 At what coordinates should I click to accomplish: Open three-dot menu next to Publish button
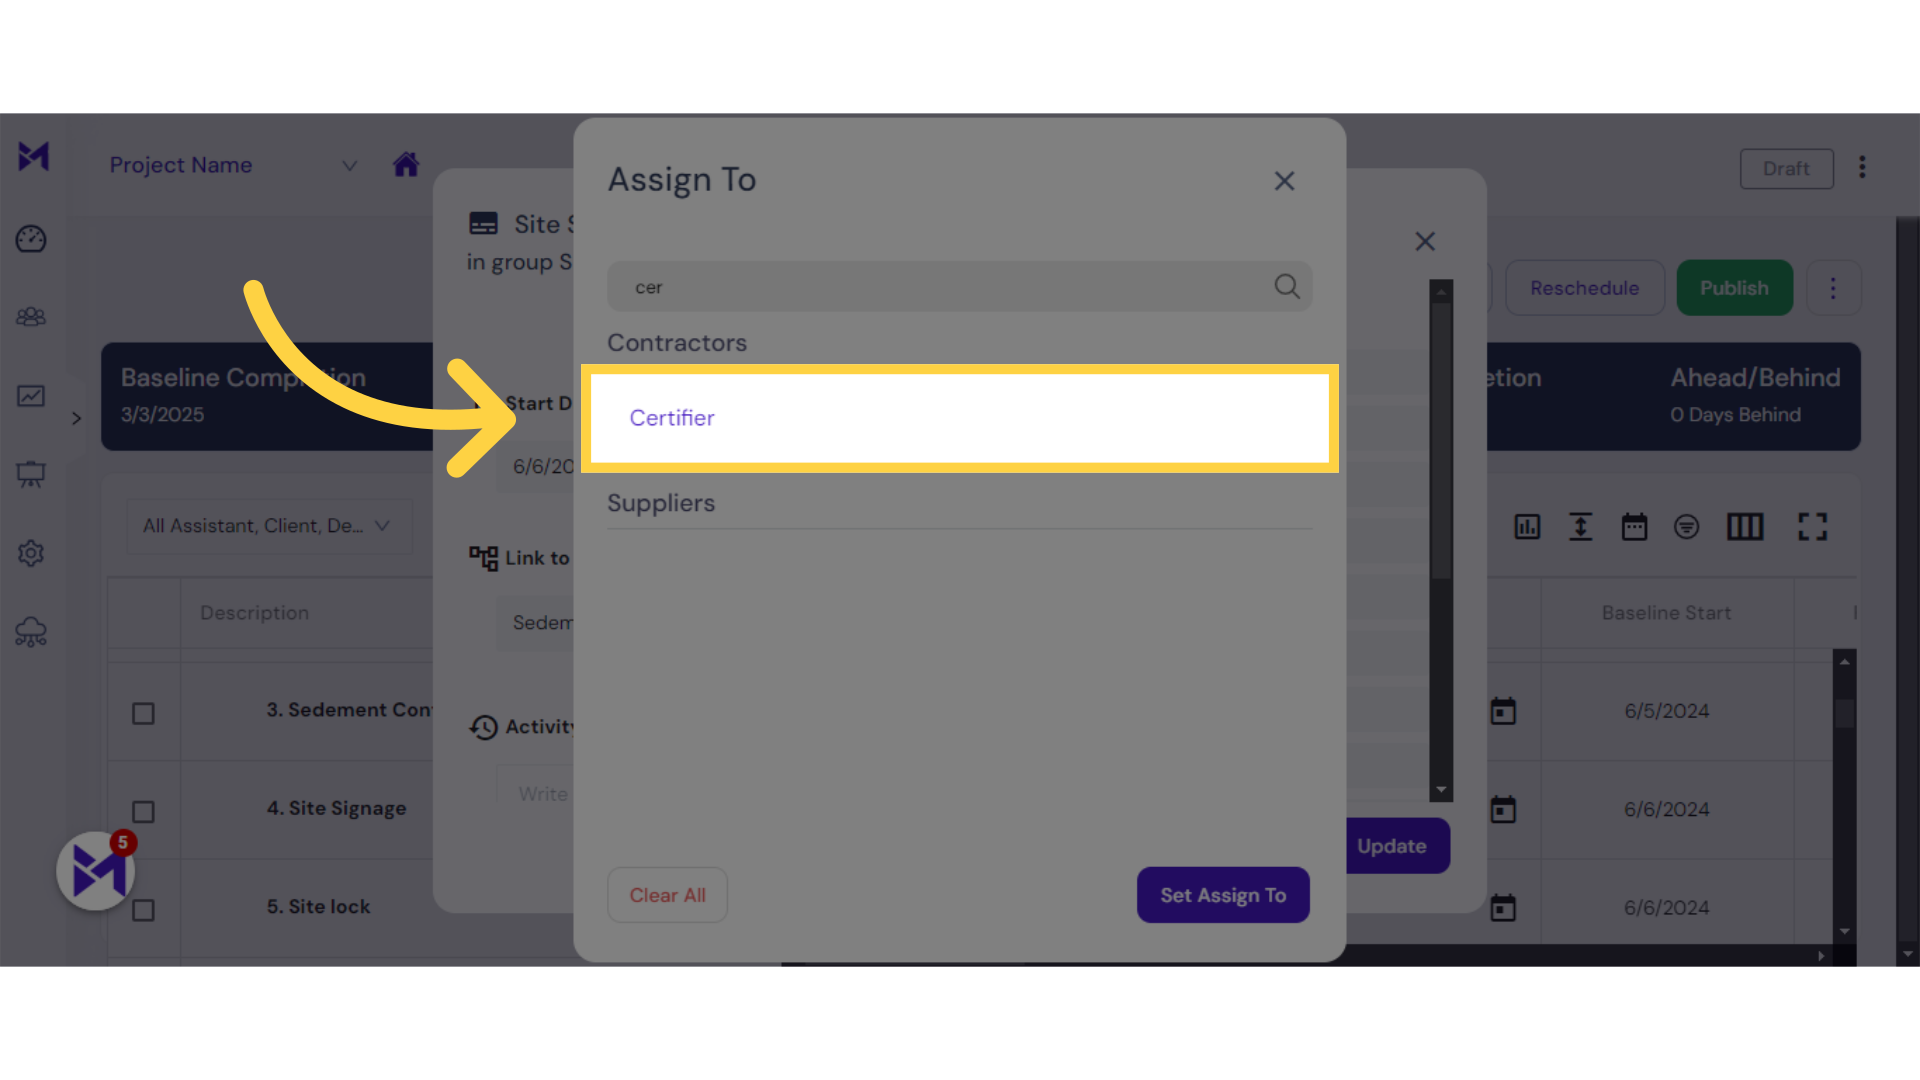(1833, 289)
